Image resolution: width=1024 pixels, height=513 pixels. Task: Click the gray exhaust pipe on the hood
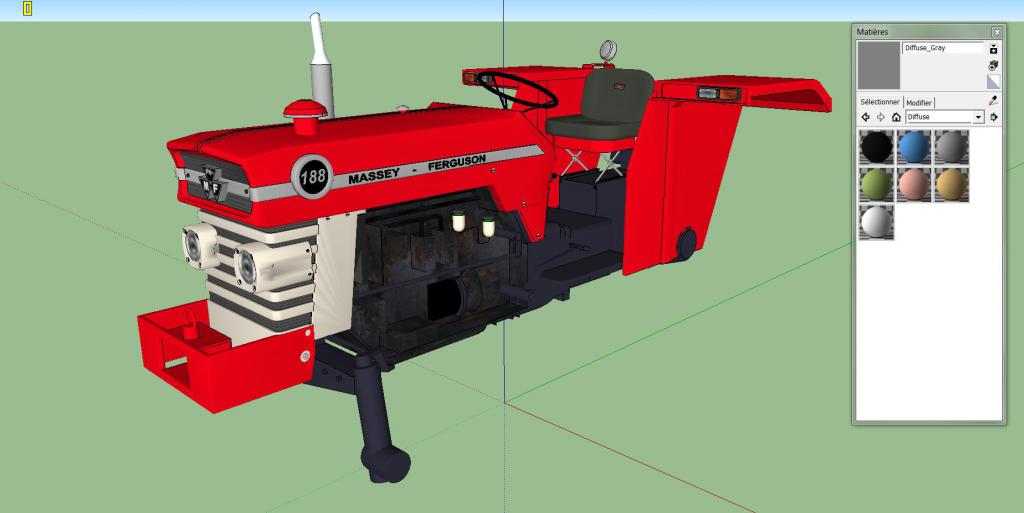point(321,64)
